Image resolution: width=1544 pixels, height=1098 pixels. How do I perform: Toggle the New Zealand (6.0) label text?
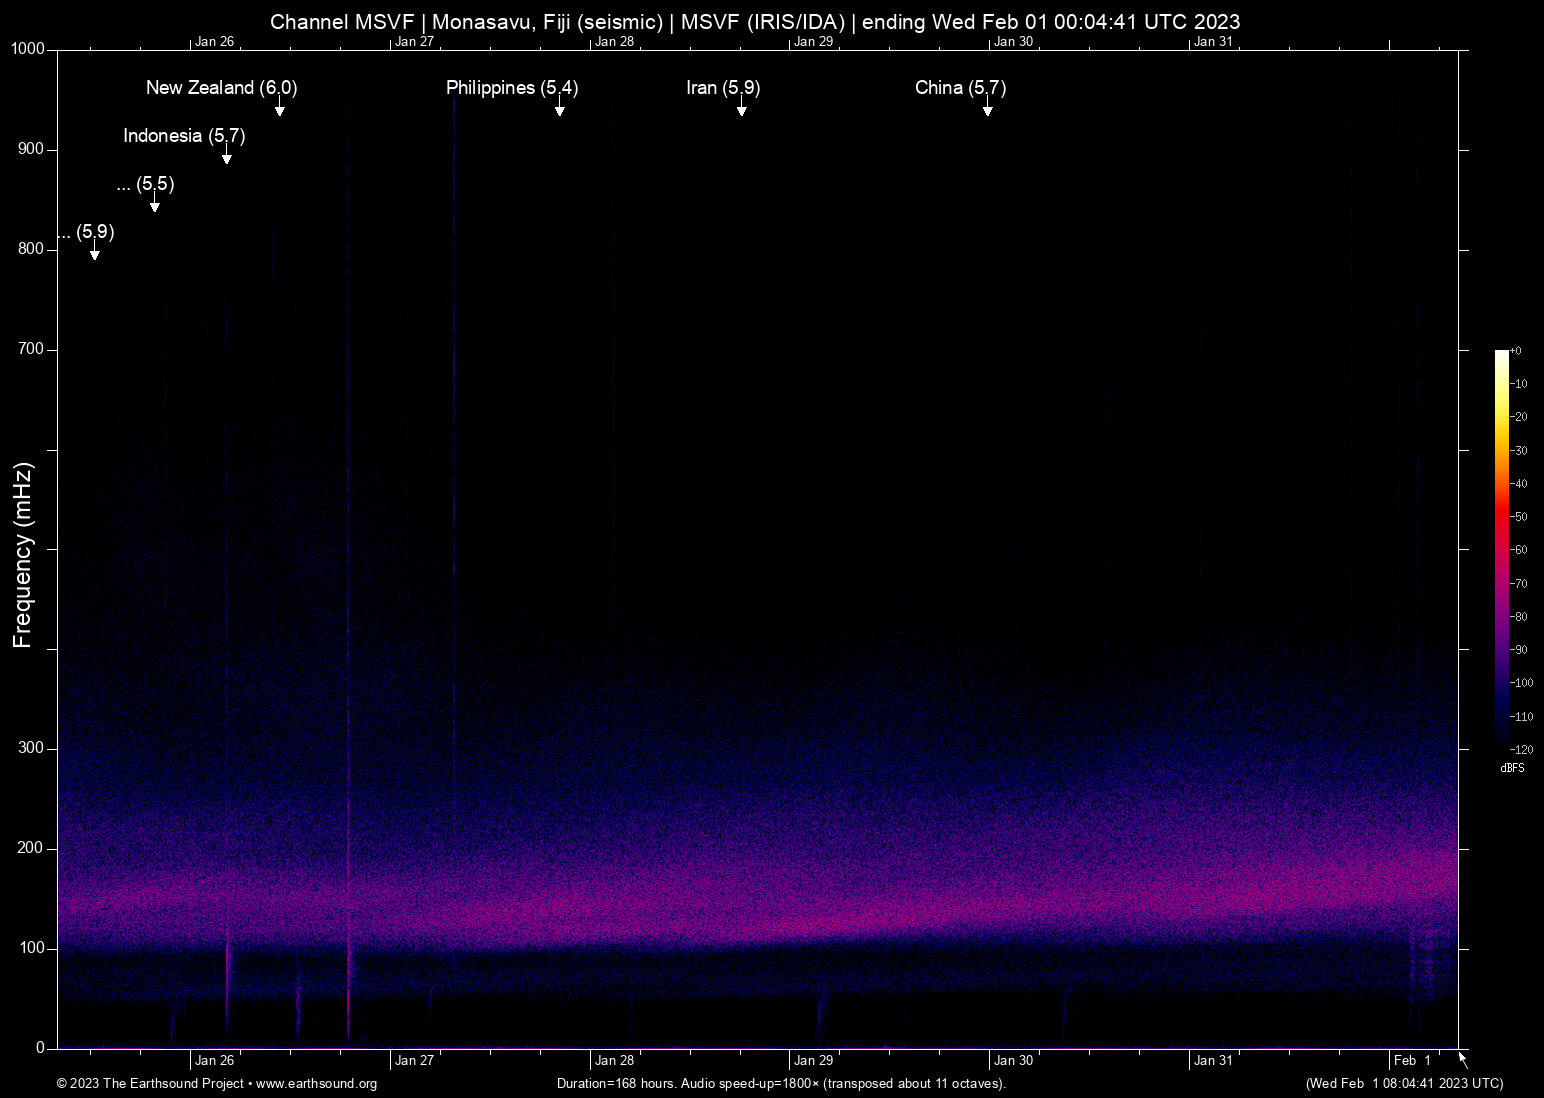(x=221, y=88)
